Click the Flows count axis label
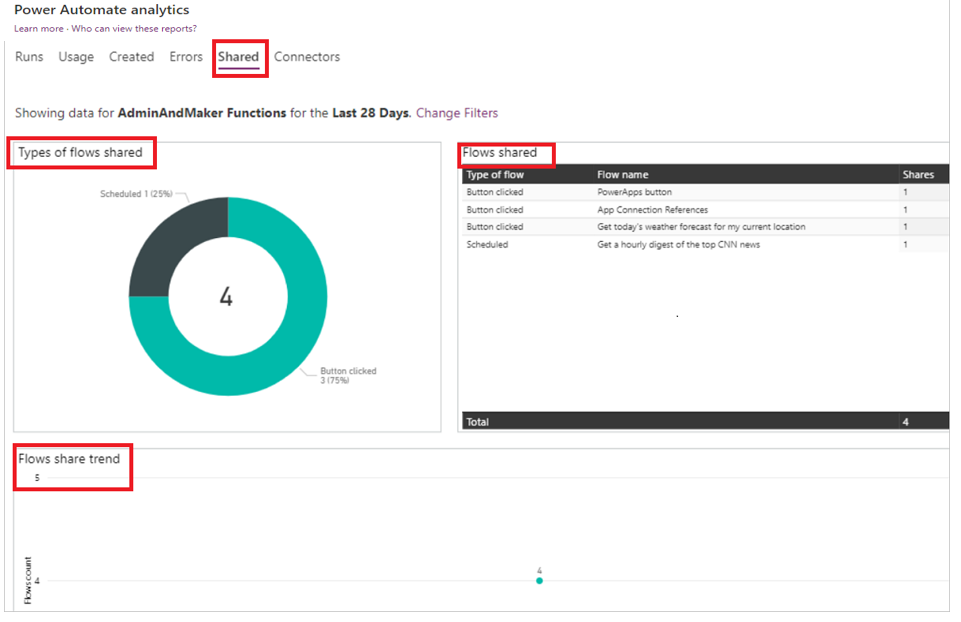The height and width of the screenshot is (622, 961). 28,580
